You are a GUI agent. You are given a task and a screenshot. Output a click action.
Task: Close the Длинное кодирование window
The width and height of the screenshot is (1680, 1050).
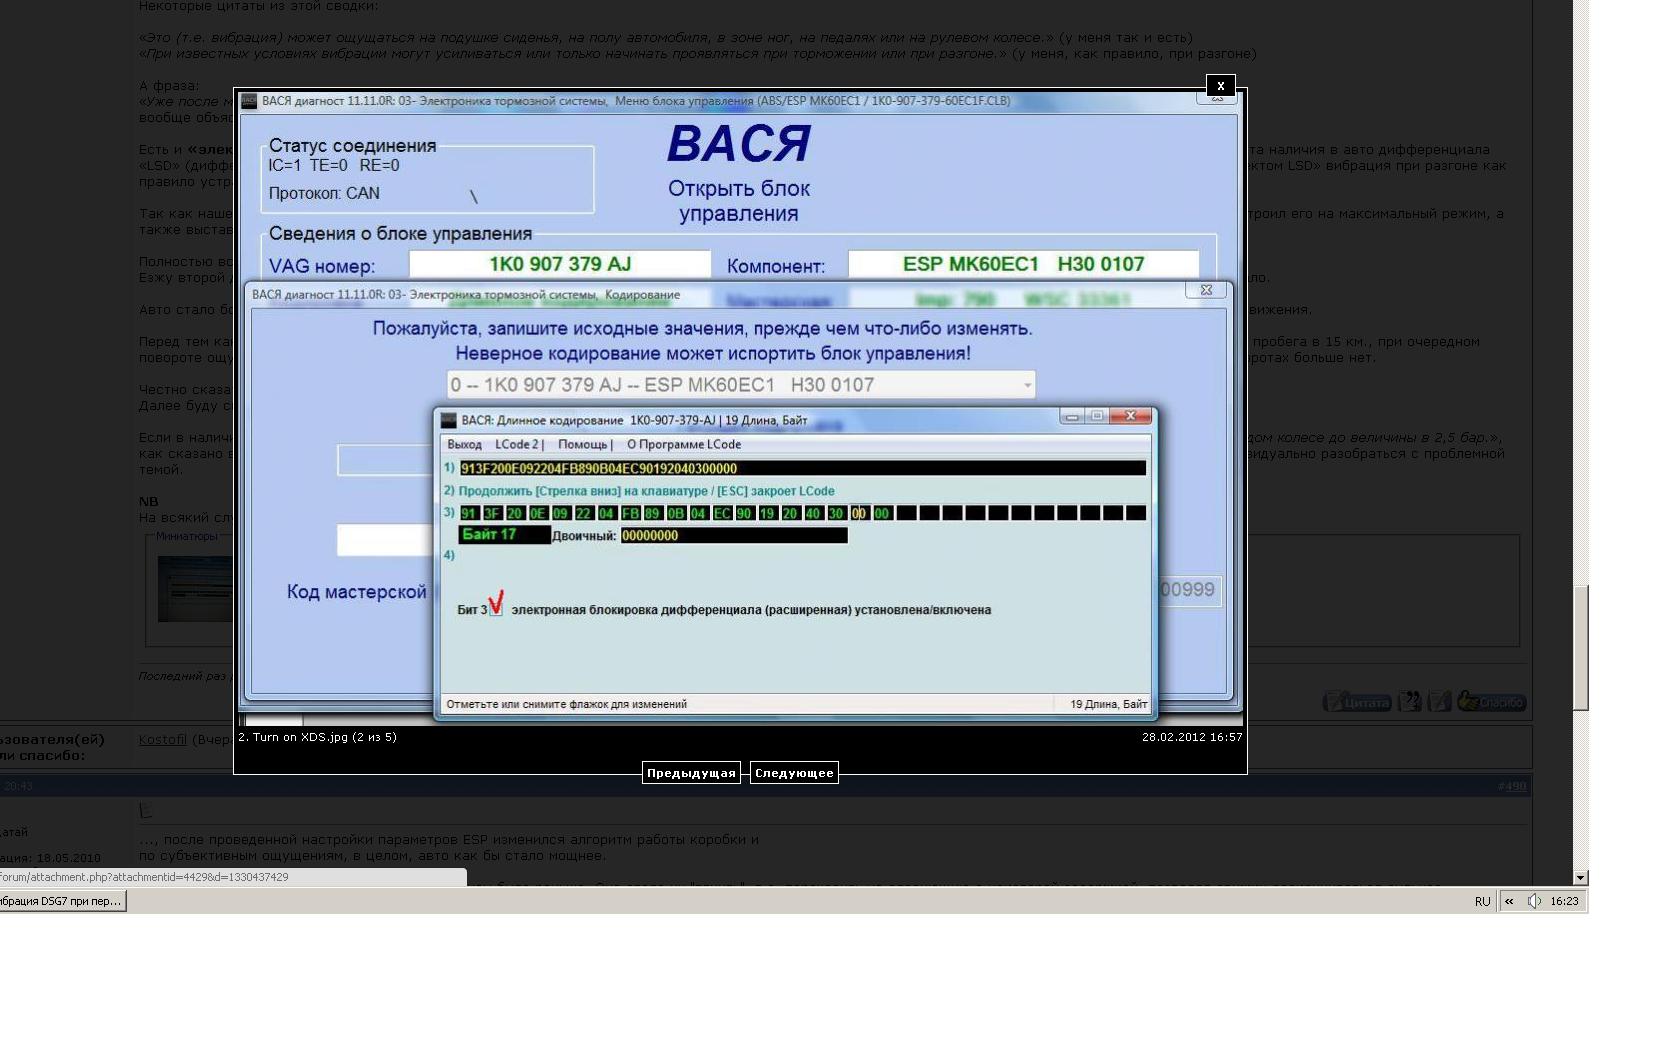pyautogui.click(x=1131, y=416)
